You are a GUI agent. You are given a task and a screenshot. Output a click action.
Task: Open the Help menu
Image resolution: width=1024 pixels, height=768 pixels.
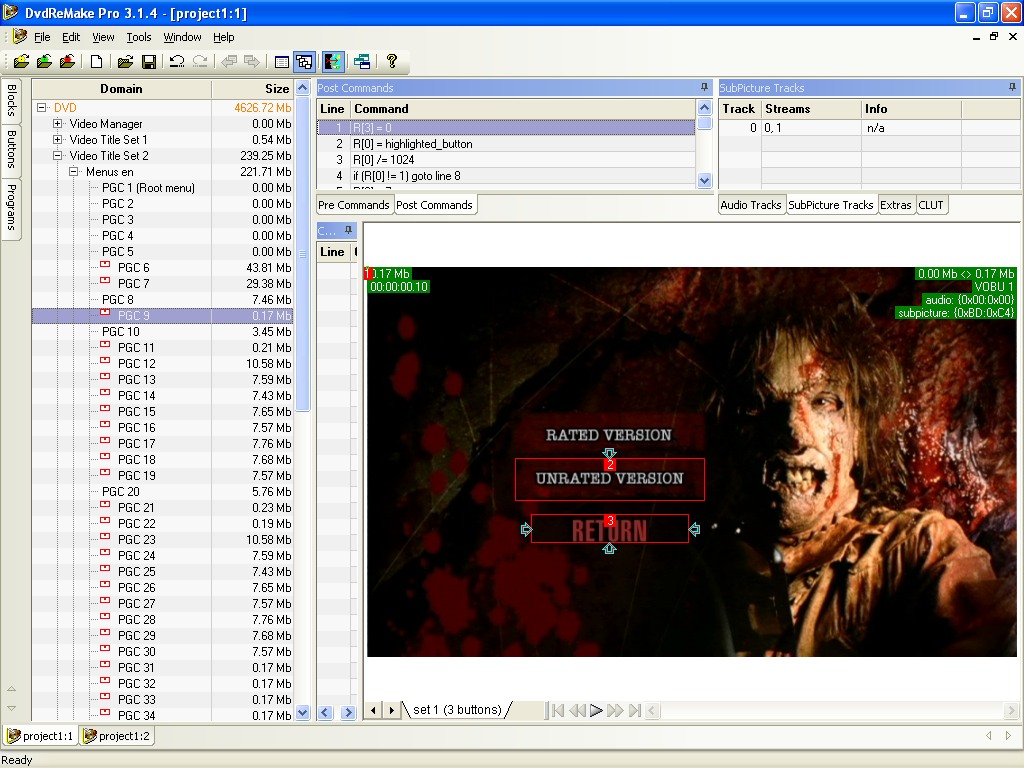(223, 37)
